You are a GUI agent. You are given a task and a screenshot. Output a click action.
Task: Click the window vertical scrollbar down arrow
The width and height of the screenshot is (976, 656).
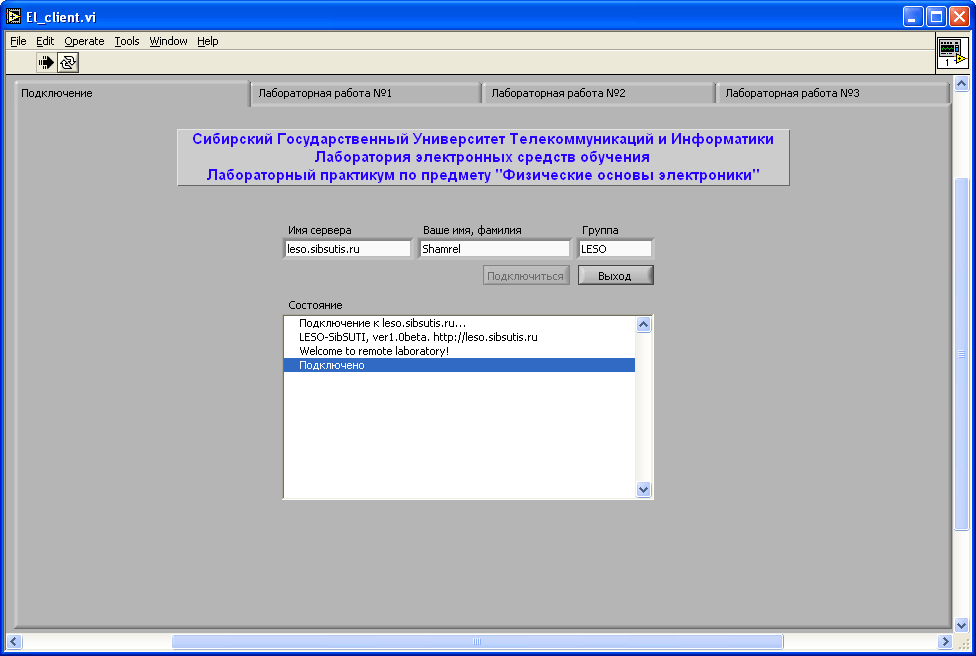962,626
